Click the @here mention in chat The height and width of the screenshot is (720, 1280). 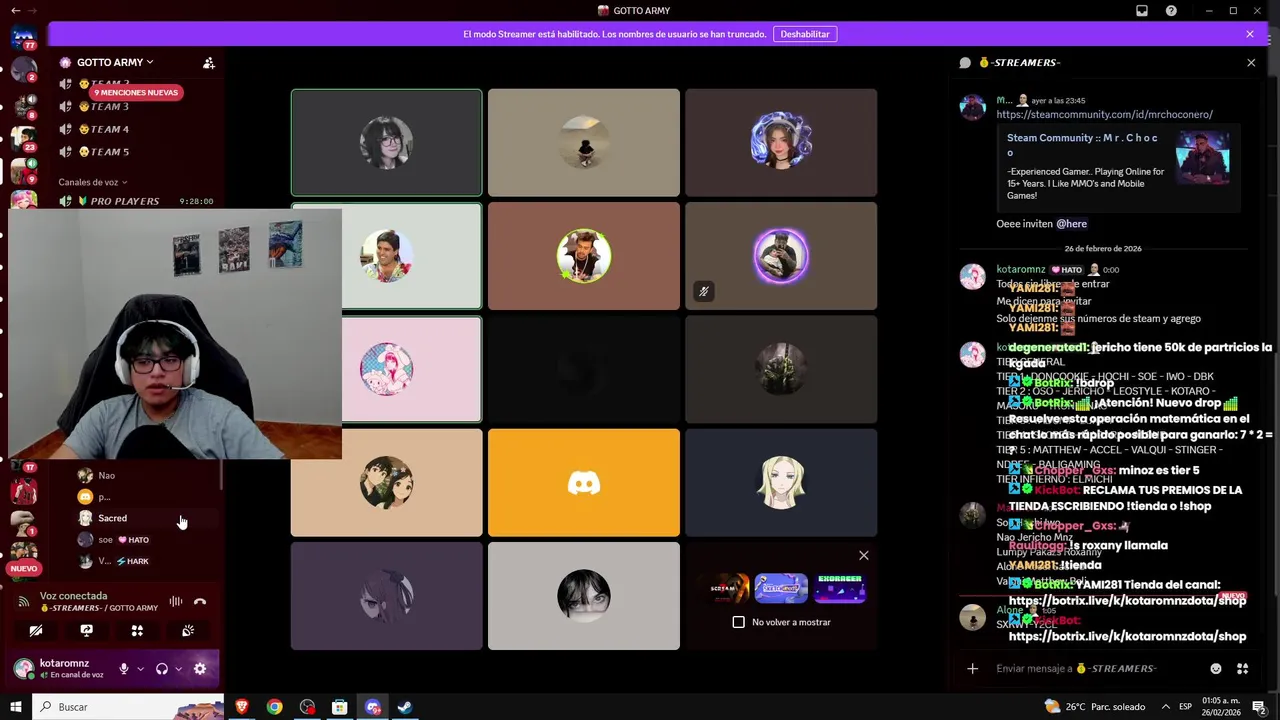[x=1071, y=224]
